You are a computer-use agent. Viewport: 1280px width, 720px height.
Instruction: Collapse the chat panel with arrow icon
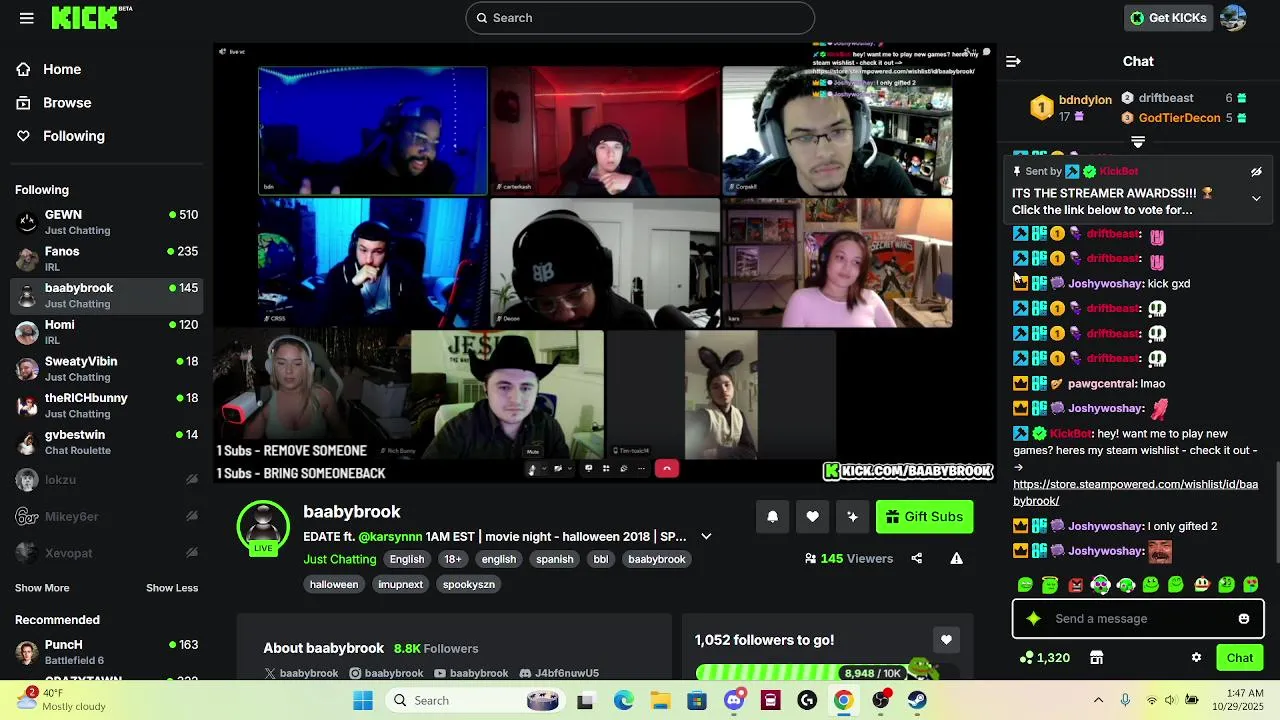(x=1013, y=61)
